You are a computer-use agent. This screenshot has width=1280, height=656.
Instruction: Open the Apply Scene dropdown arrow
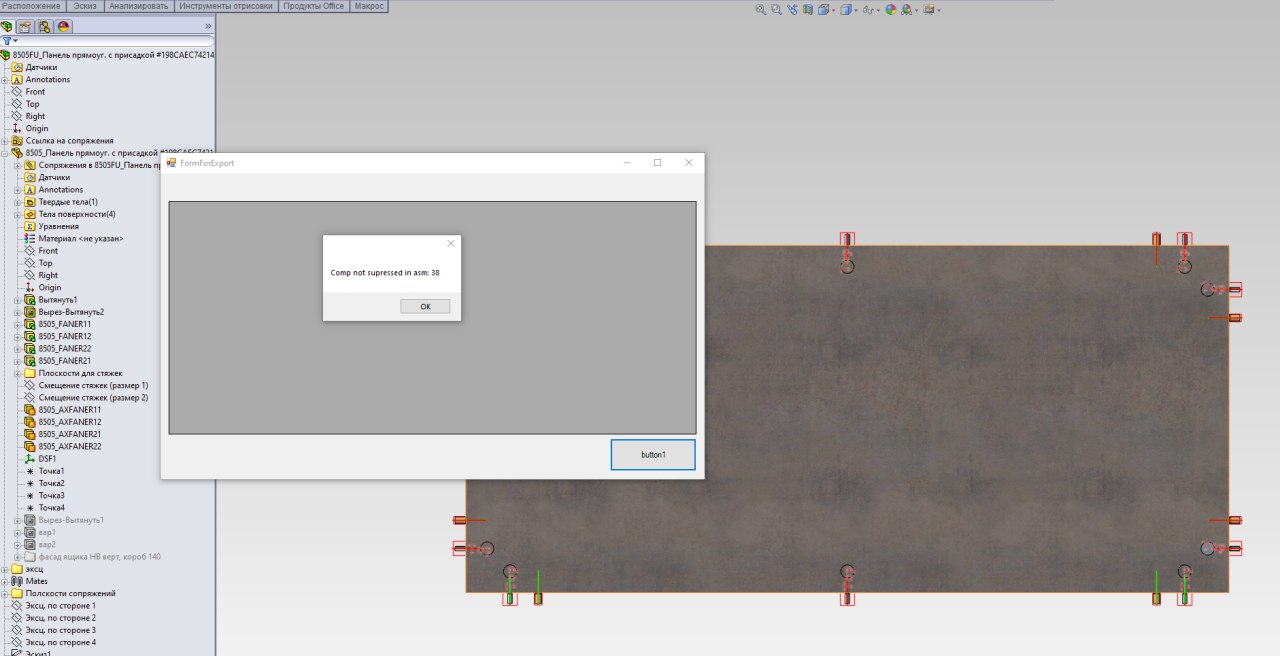pyautogui.click(x=916, y=10)
